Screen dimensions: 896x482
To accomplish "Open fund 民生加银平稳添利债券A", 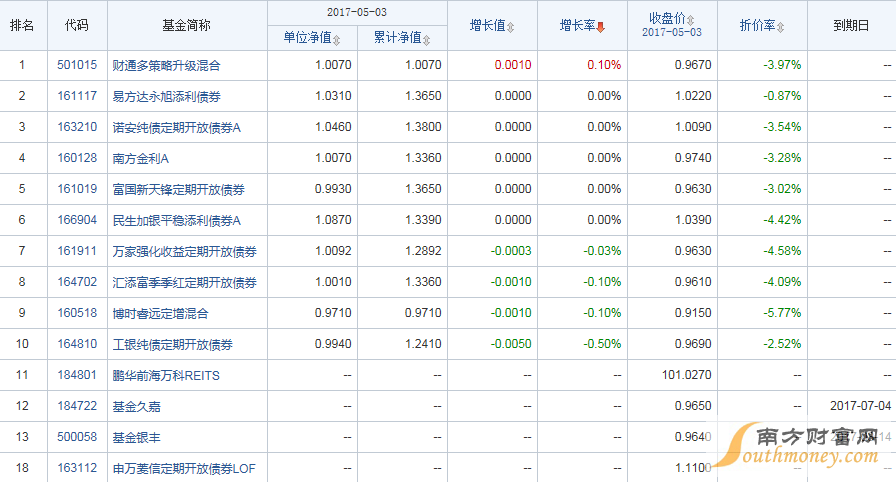I will click(177, 220).
